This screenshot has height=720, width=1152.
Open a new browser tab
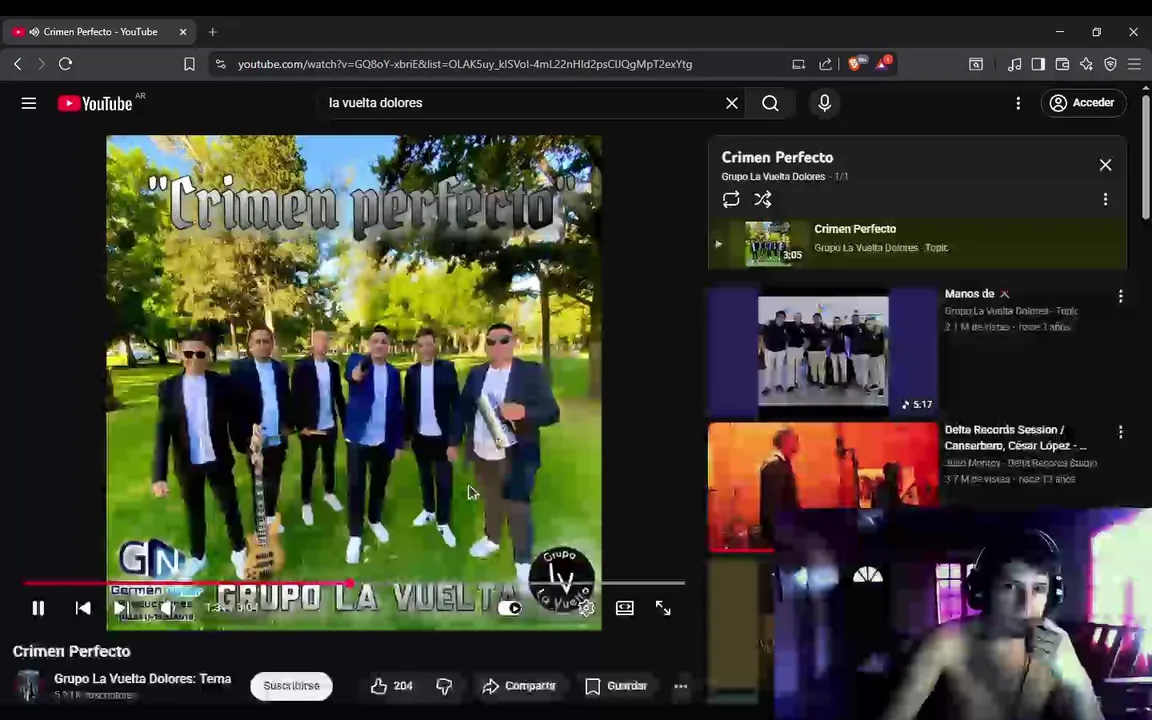click(212, 32)
